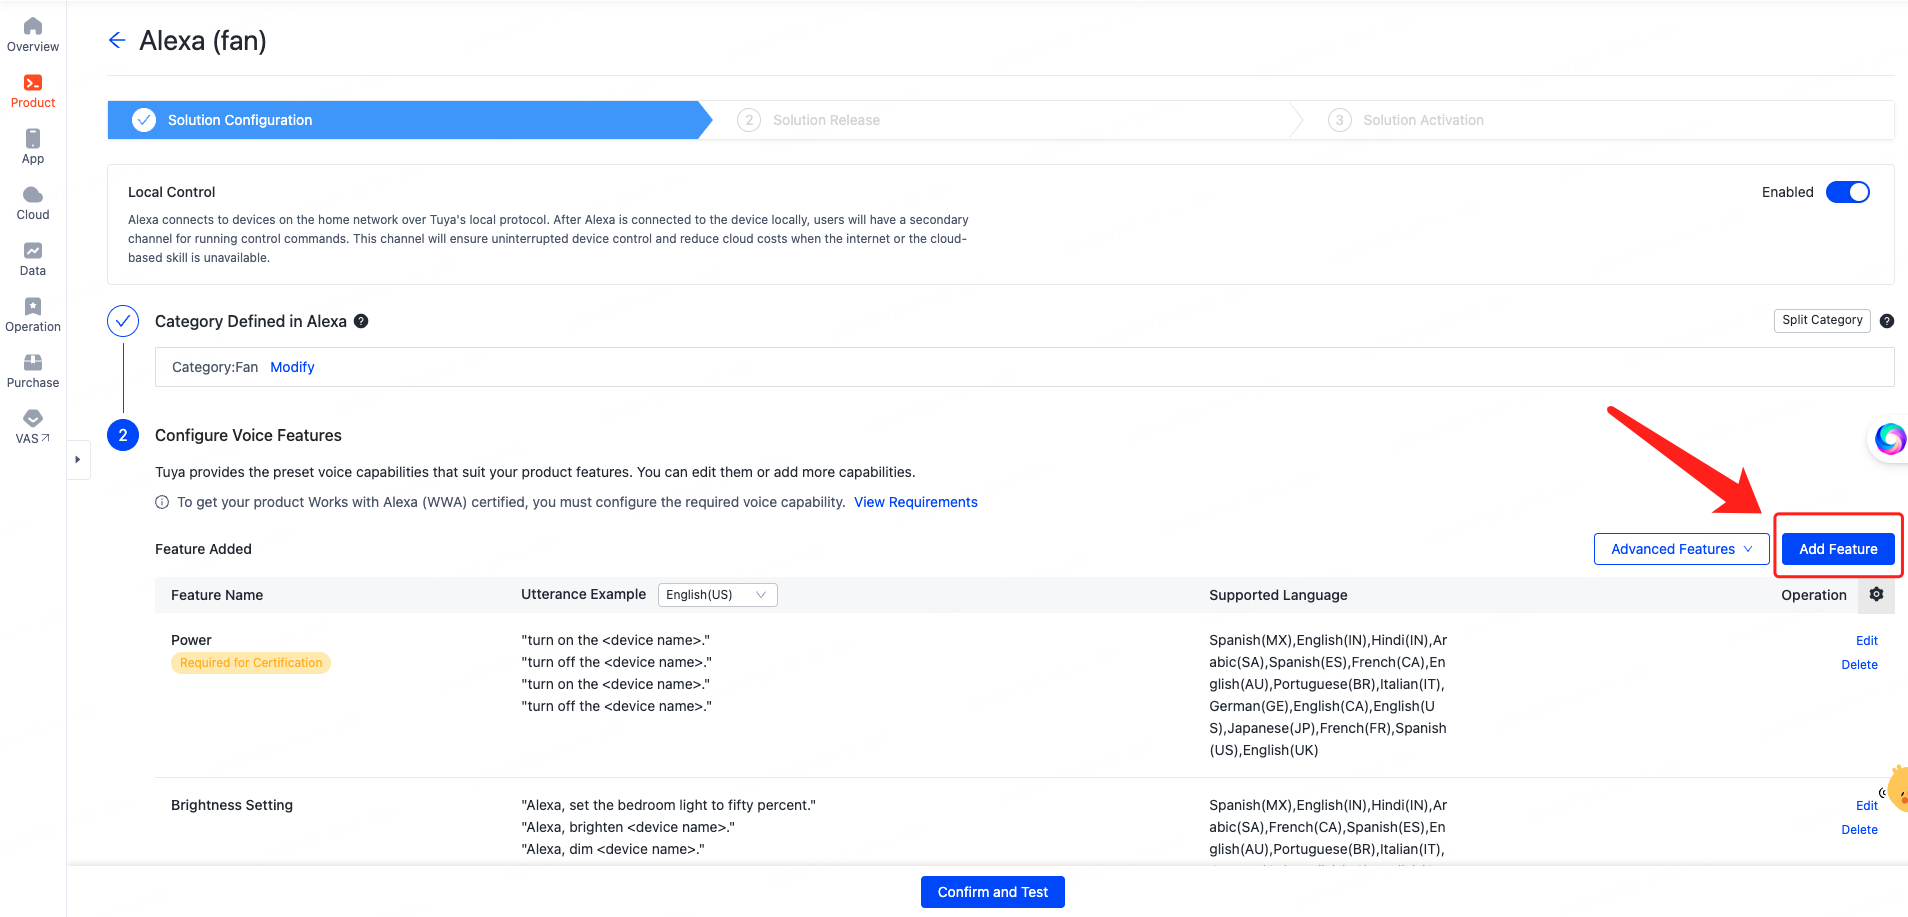This screenshot has height=917, width=1908.
Task: Open the Overview section in sidebar
Action: [x=33, y=35]
